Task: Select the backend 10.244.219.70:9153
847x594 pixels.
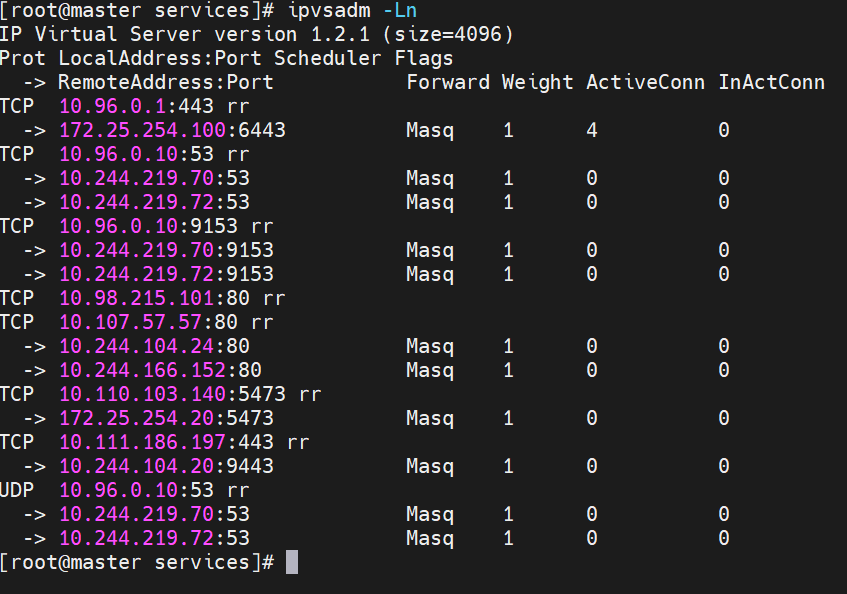Action: [x=166, y=250]
